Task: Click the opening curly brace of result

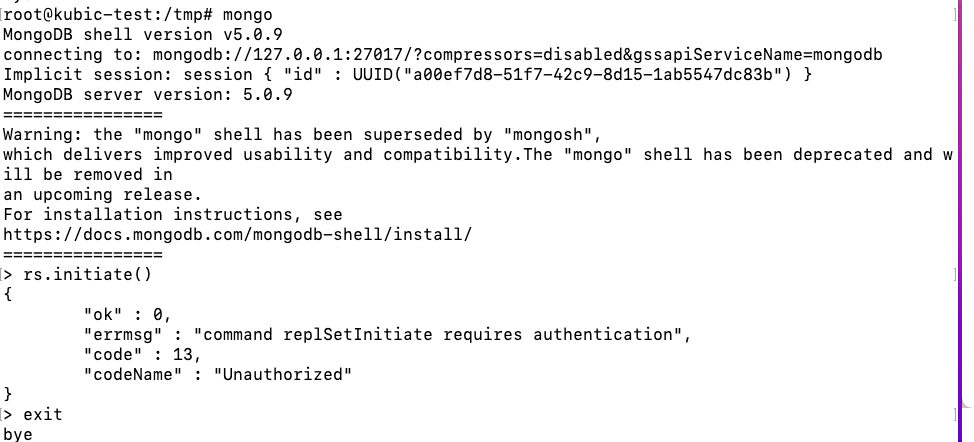Action: 8,294
